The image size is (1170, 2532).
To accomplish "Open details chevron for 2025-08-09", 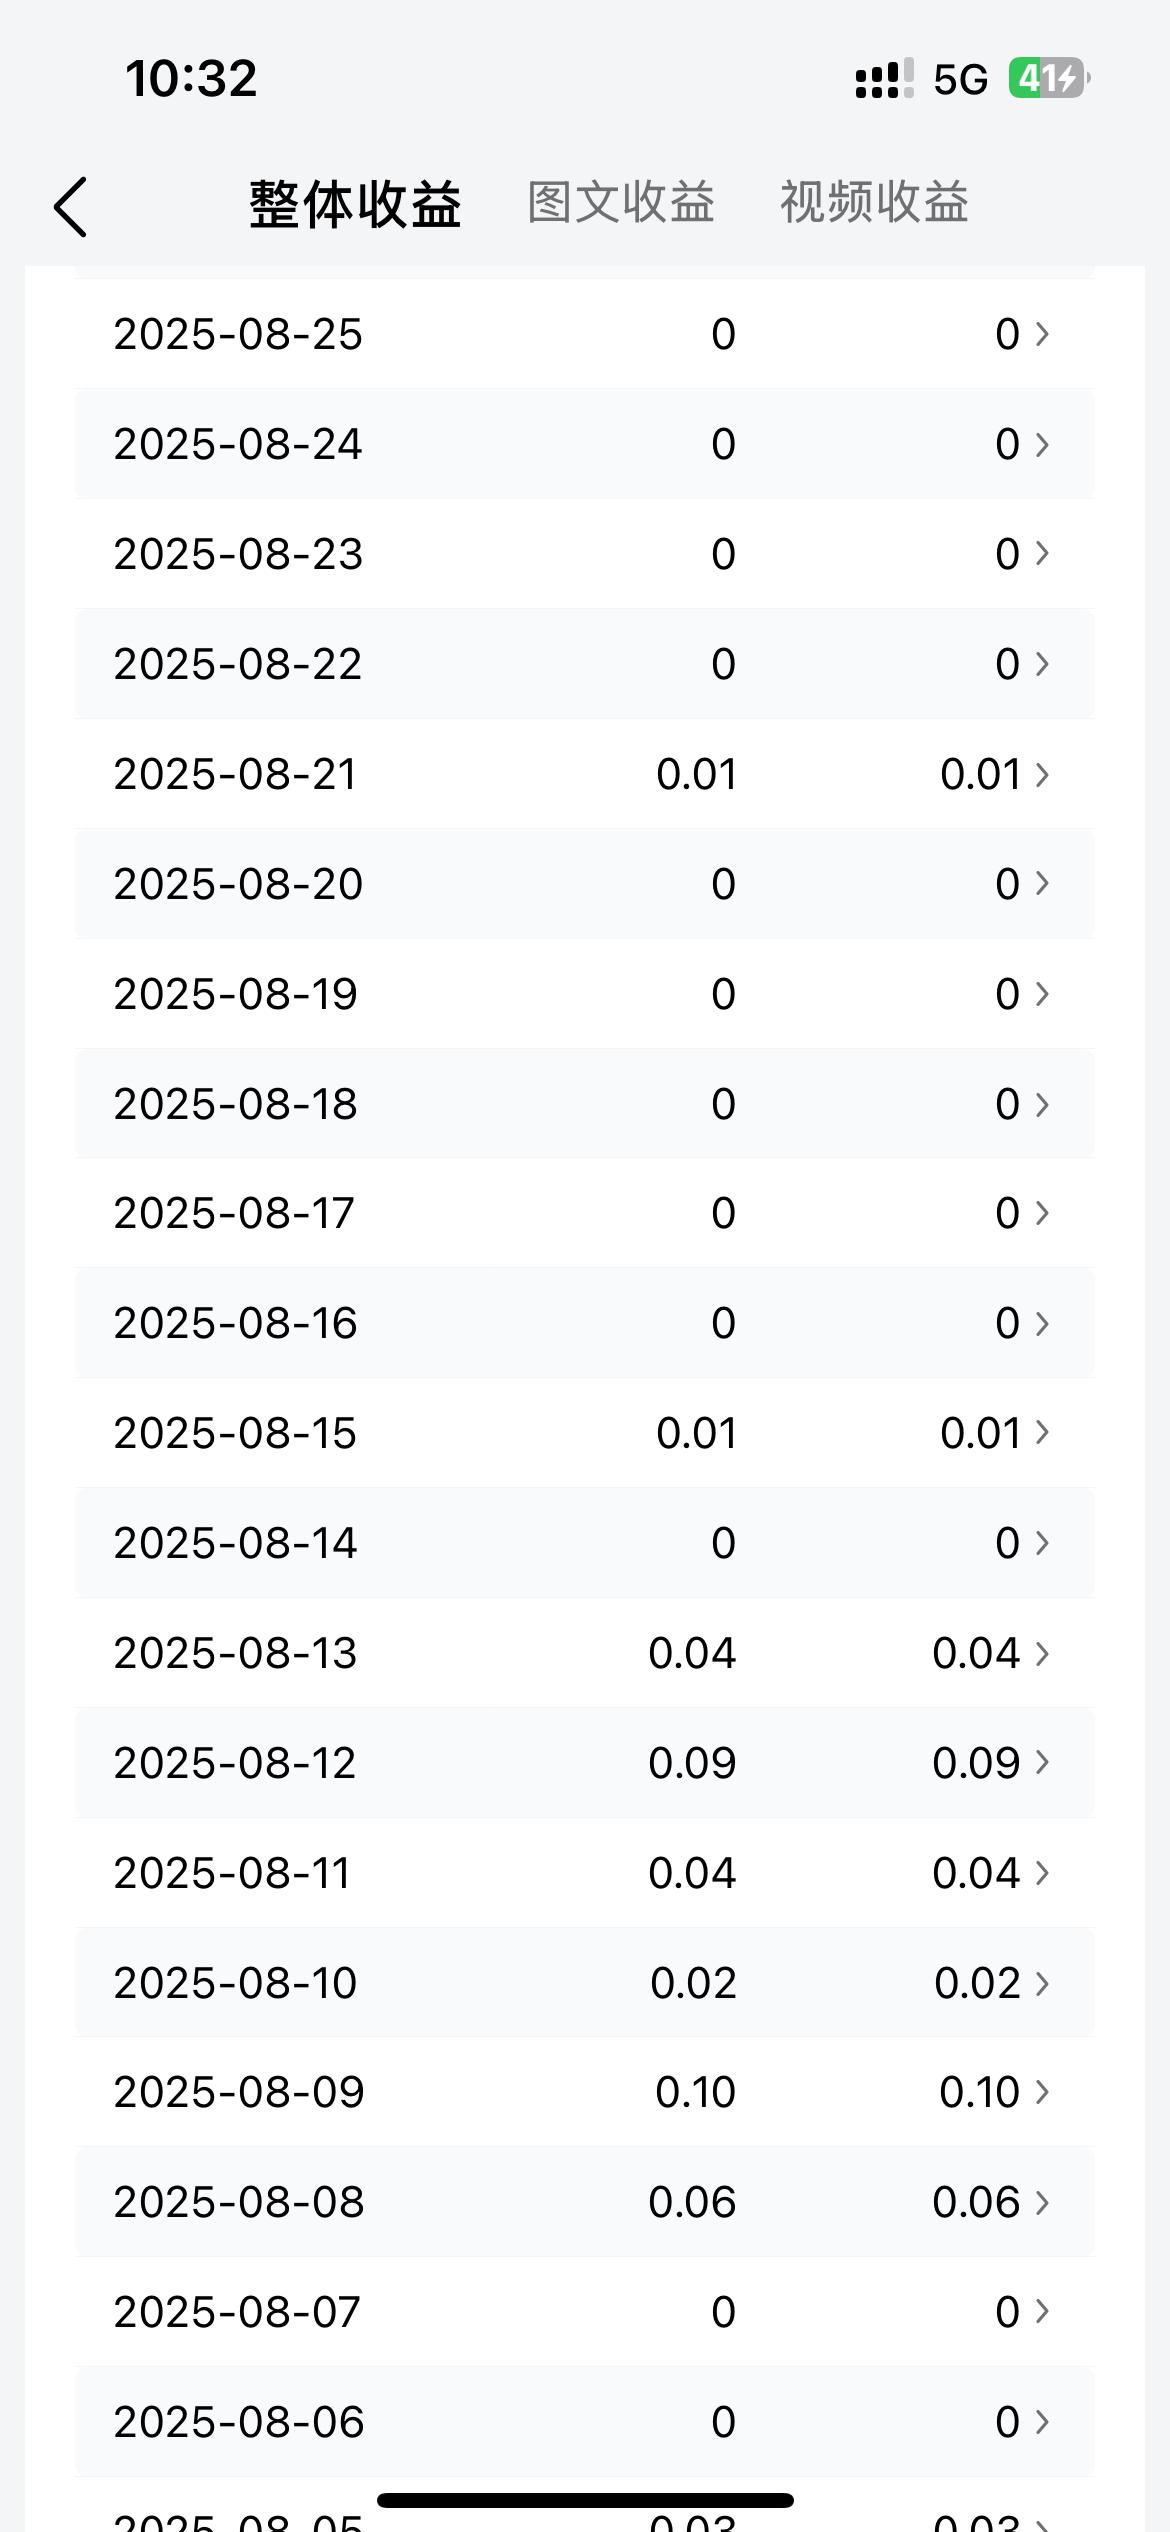I will click(1042, 2092).
